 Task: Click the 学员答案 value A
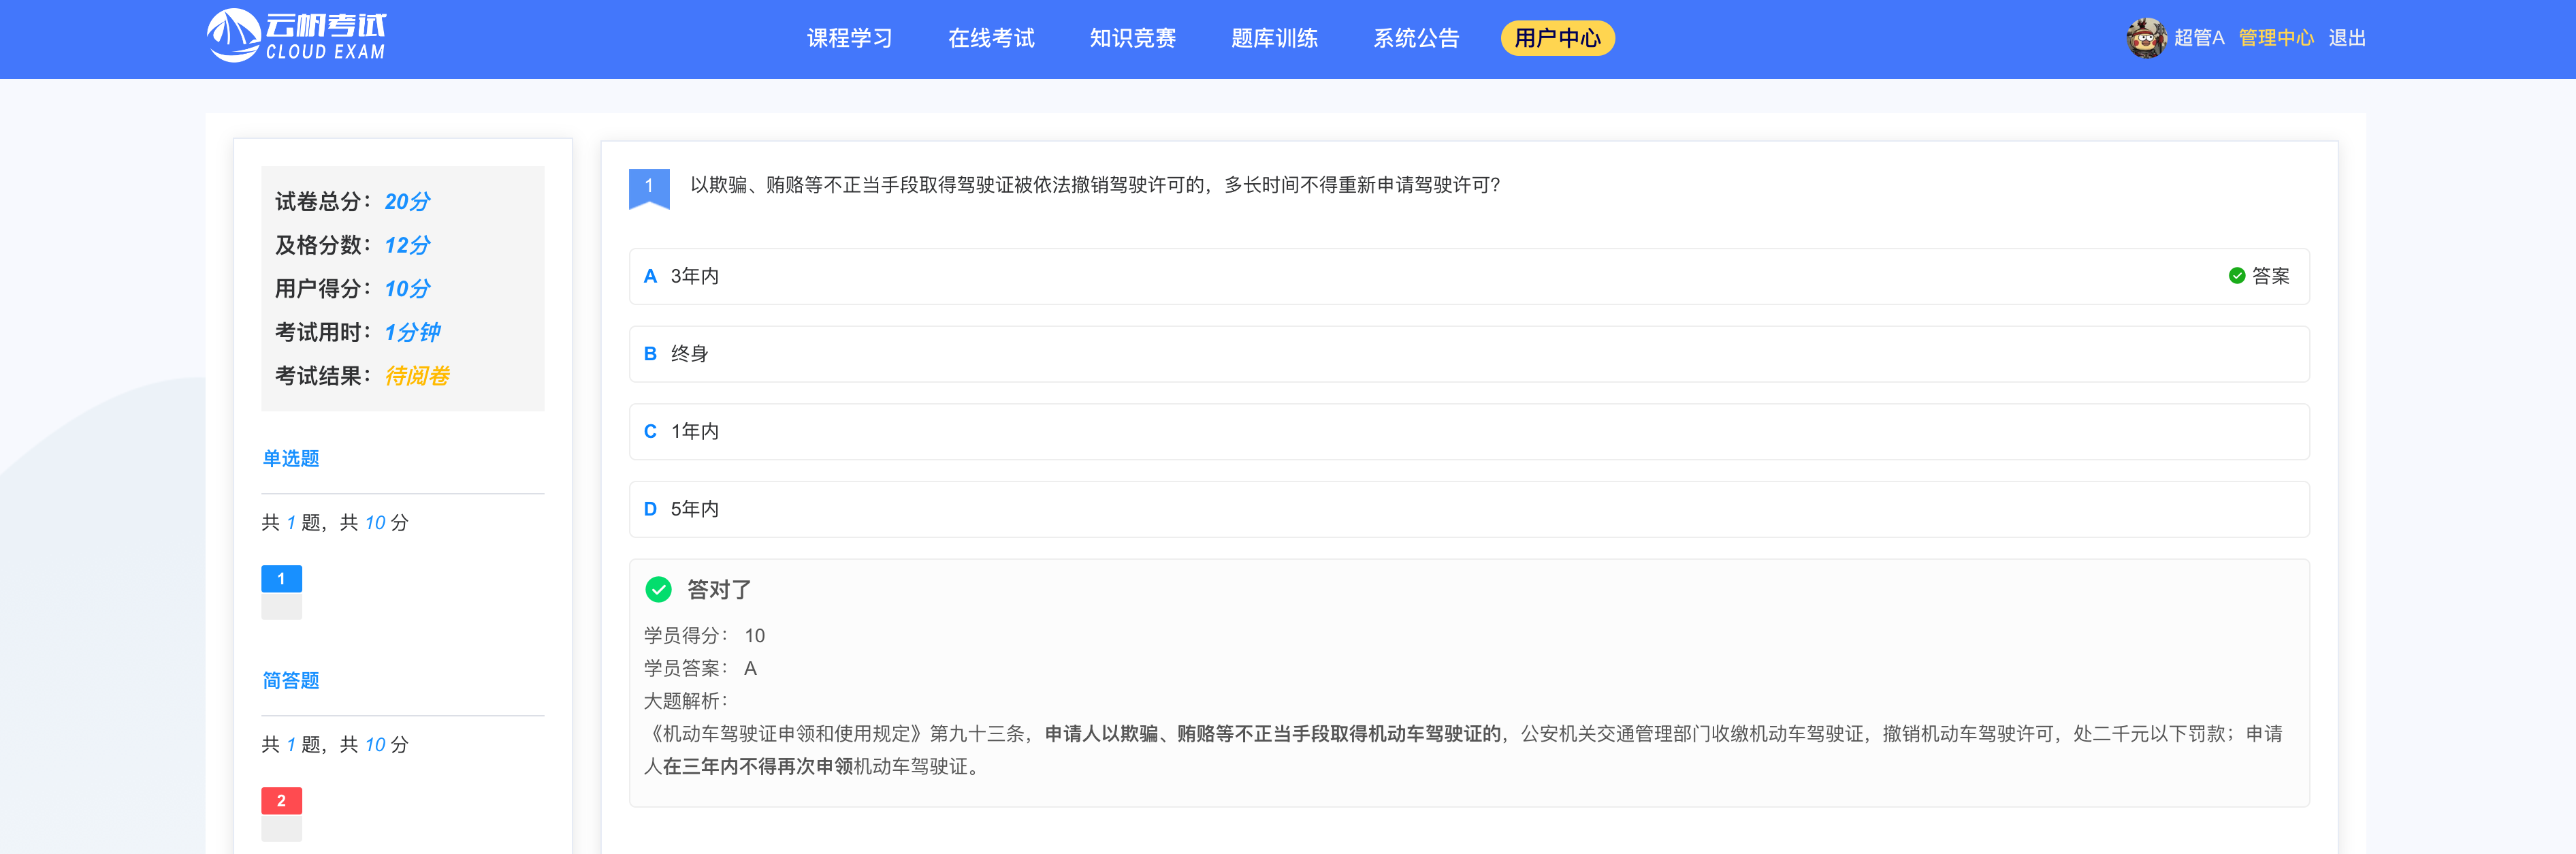(x=750, y=668)
